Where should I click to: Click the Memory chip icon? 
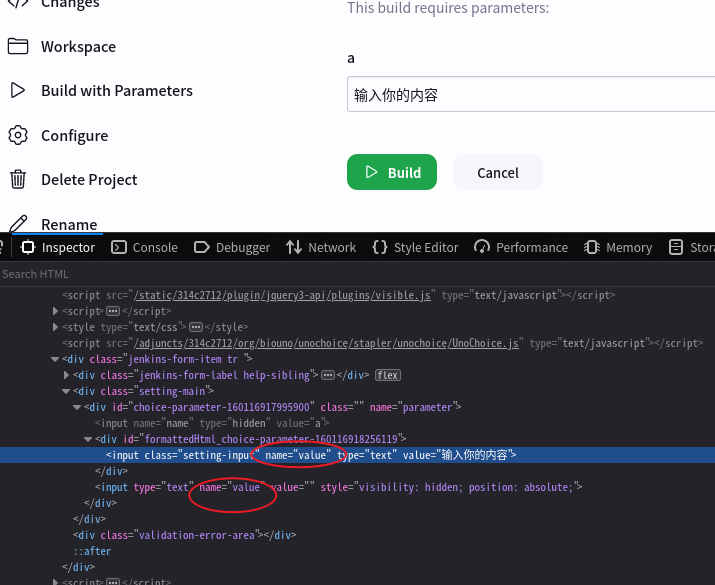tap(592, 247)
